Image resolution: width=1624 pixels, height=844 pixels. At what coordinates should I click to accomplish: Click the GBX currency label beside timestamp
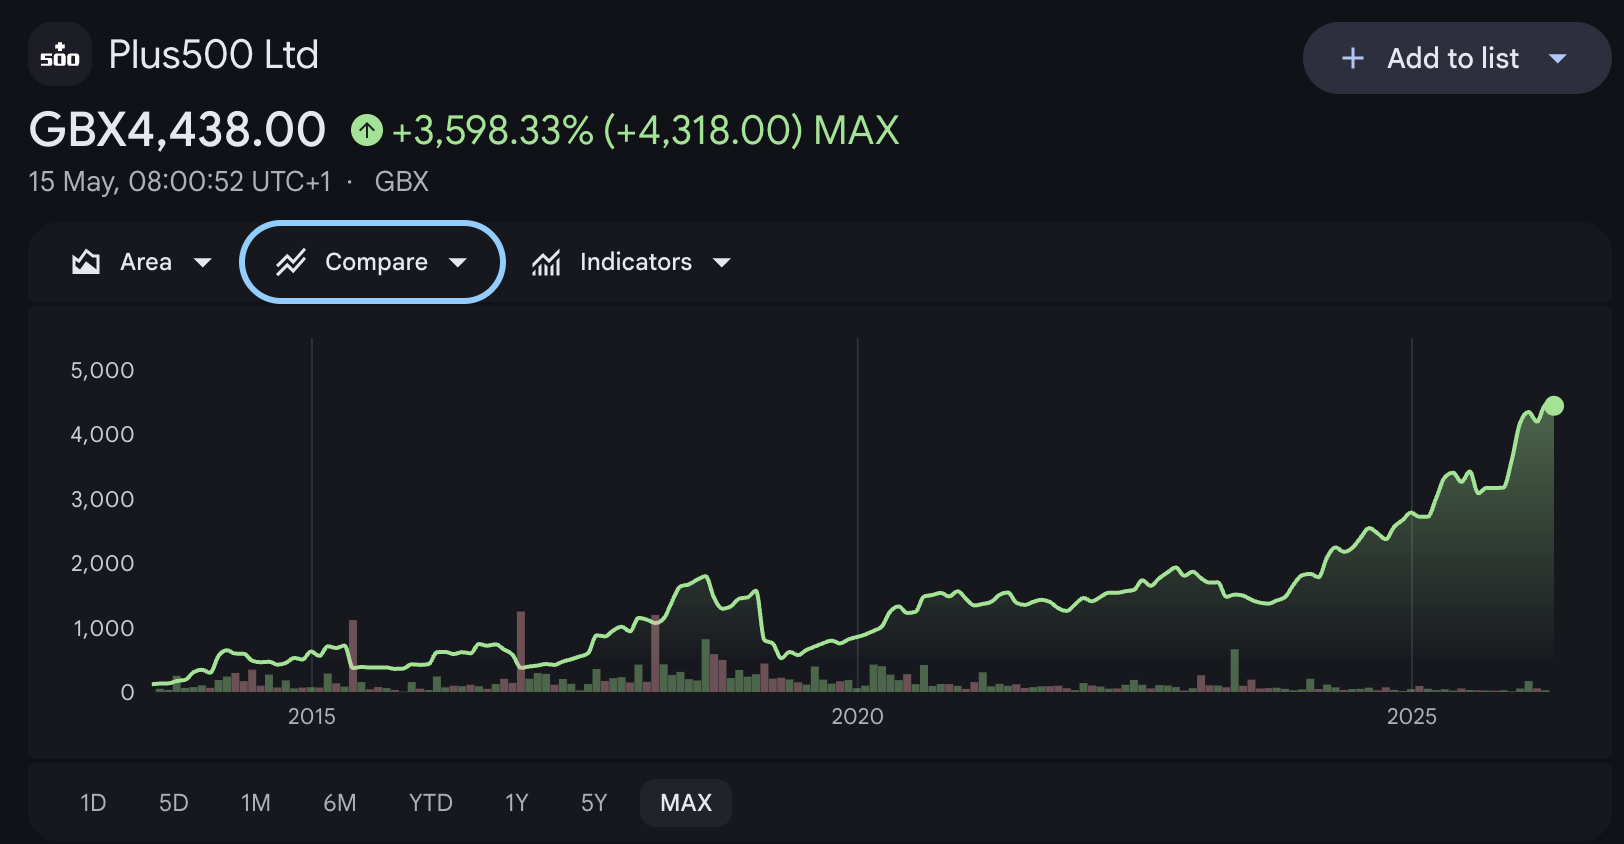click(402, 181)
